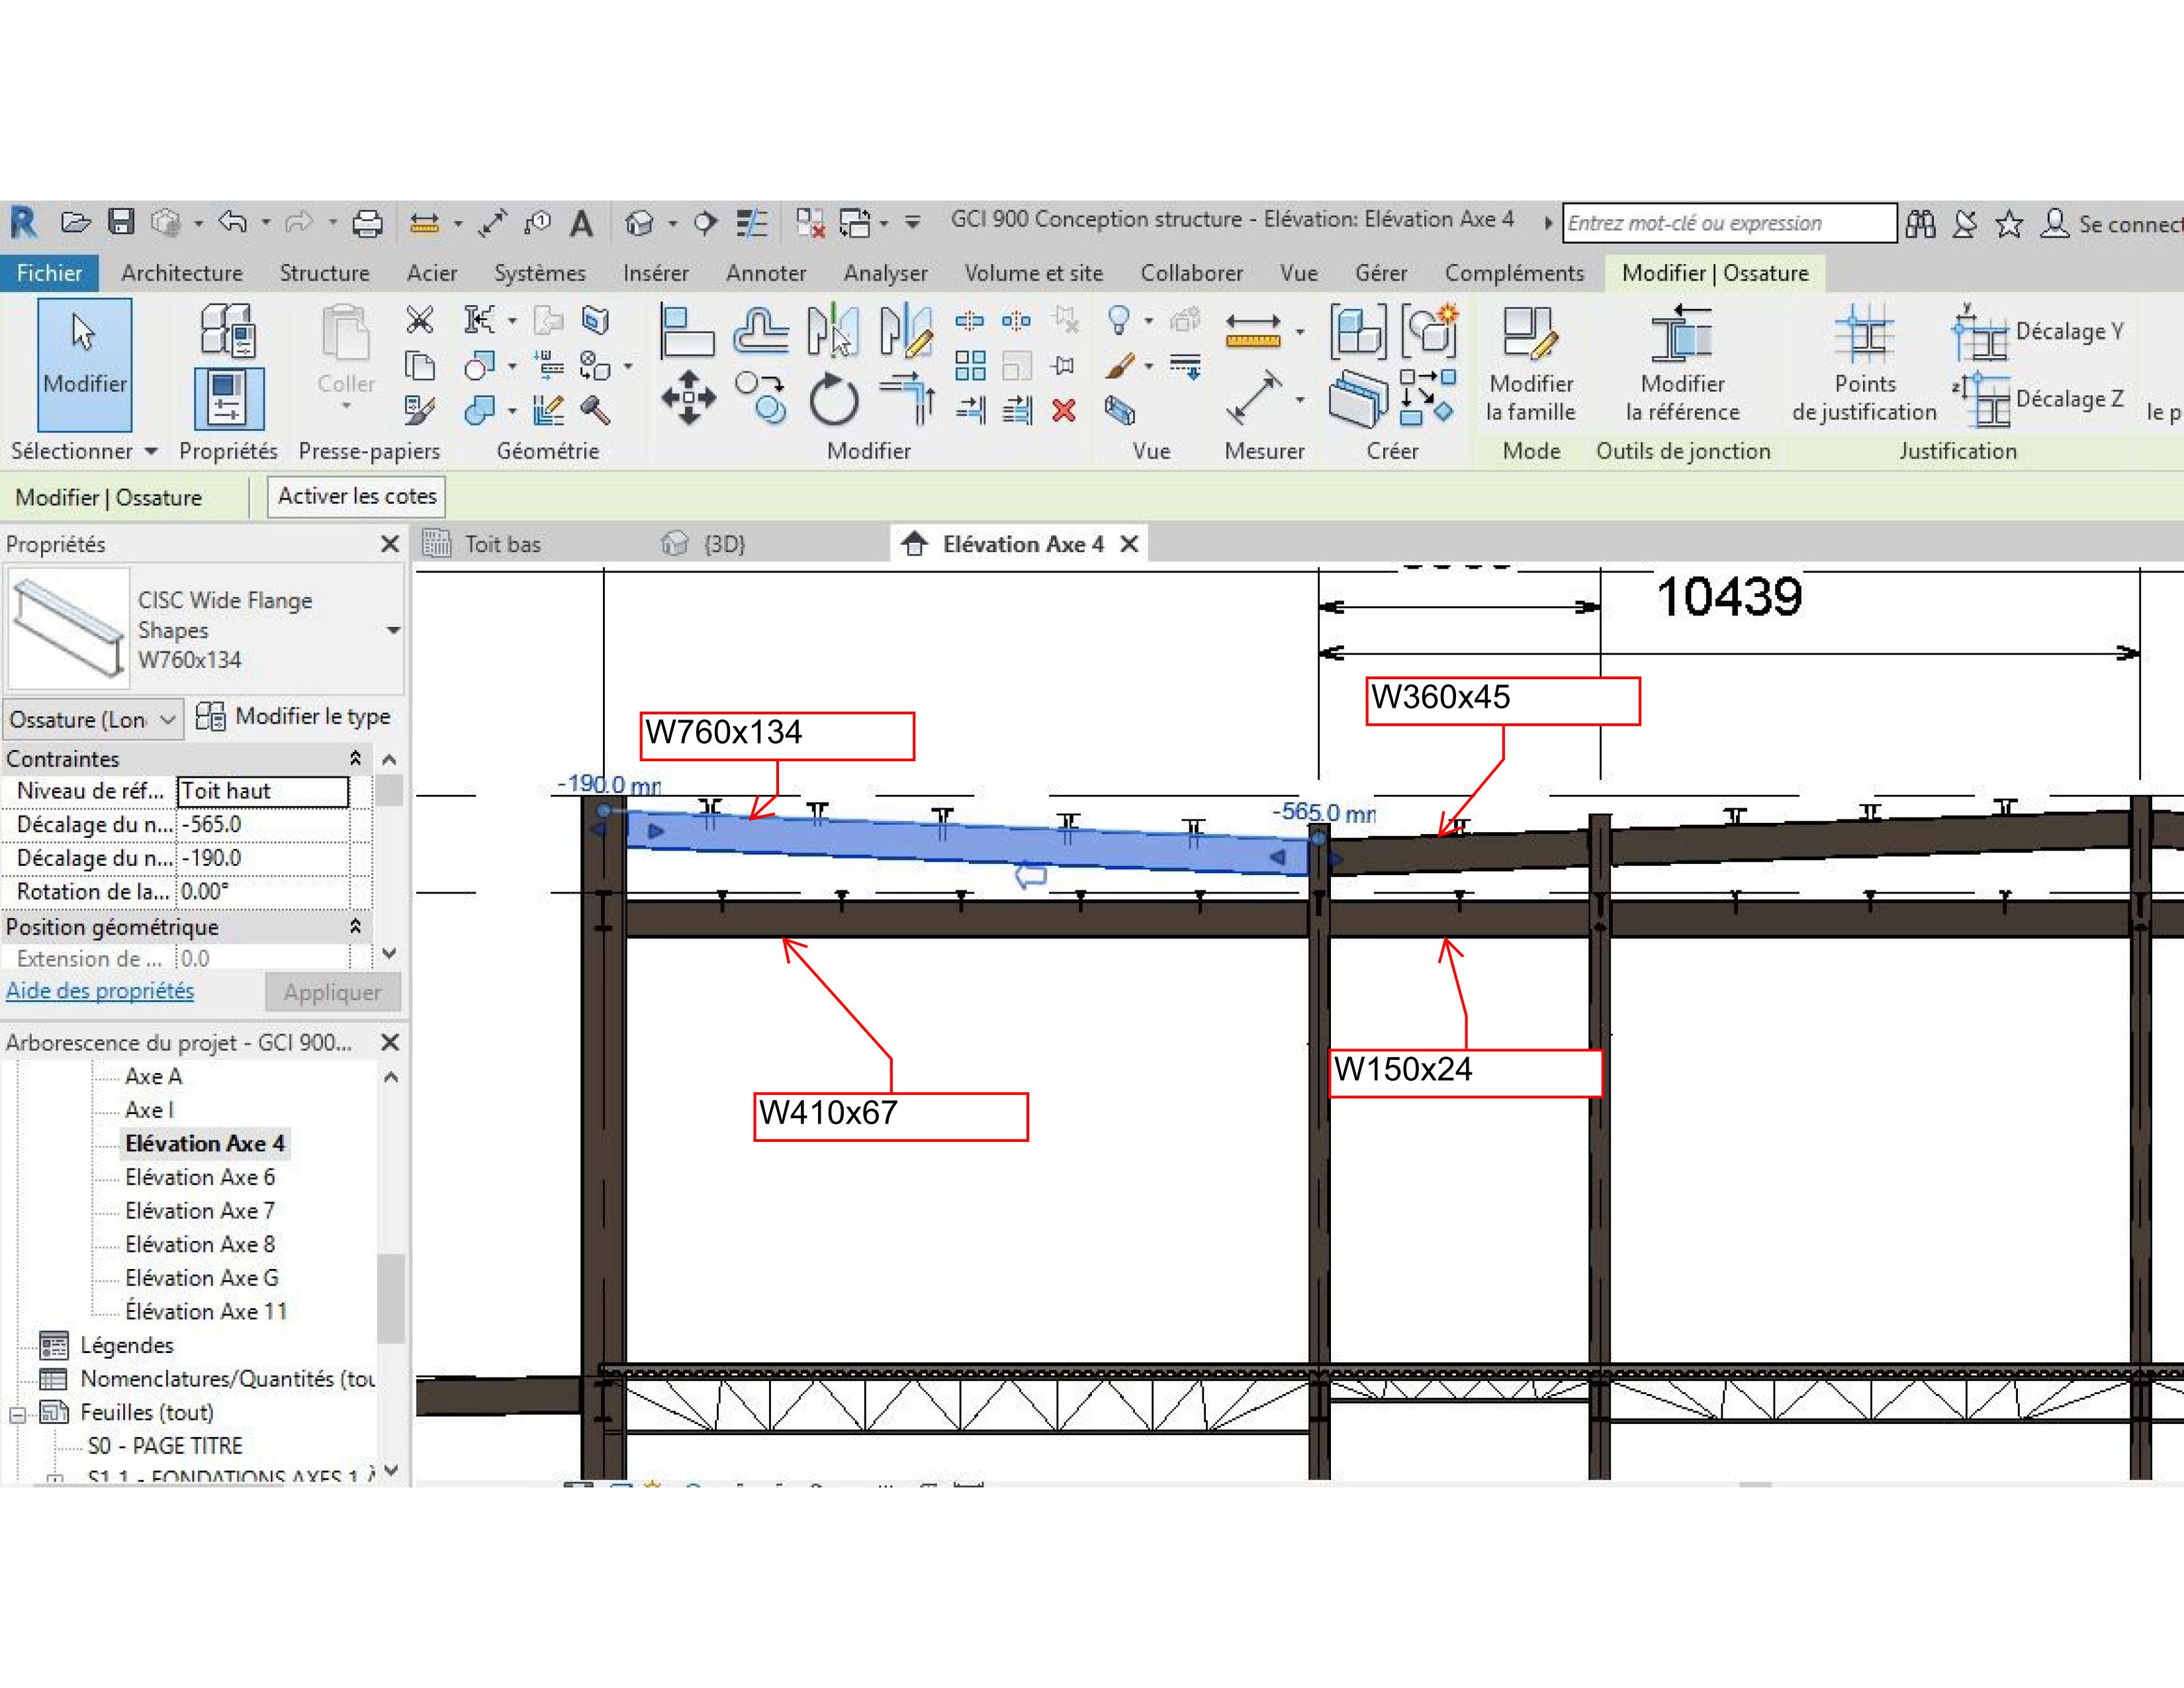Click the -565.0 Décalage value field
This screenshot has width=2184, height=1688.
click(x=263, y=824)
